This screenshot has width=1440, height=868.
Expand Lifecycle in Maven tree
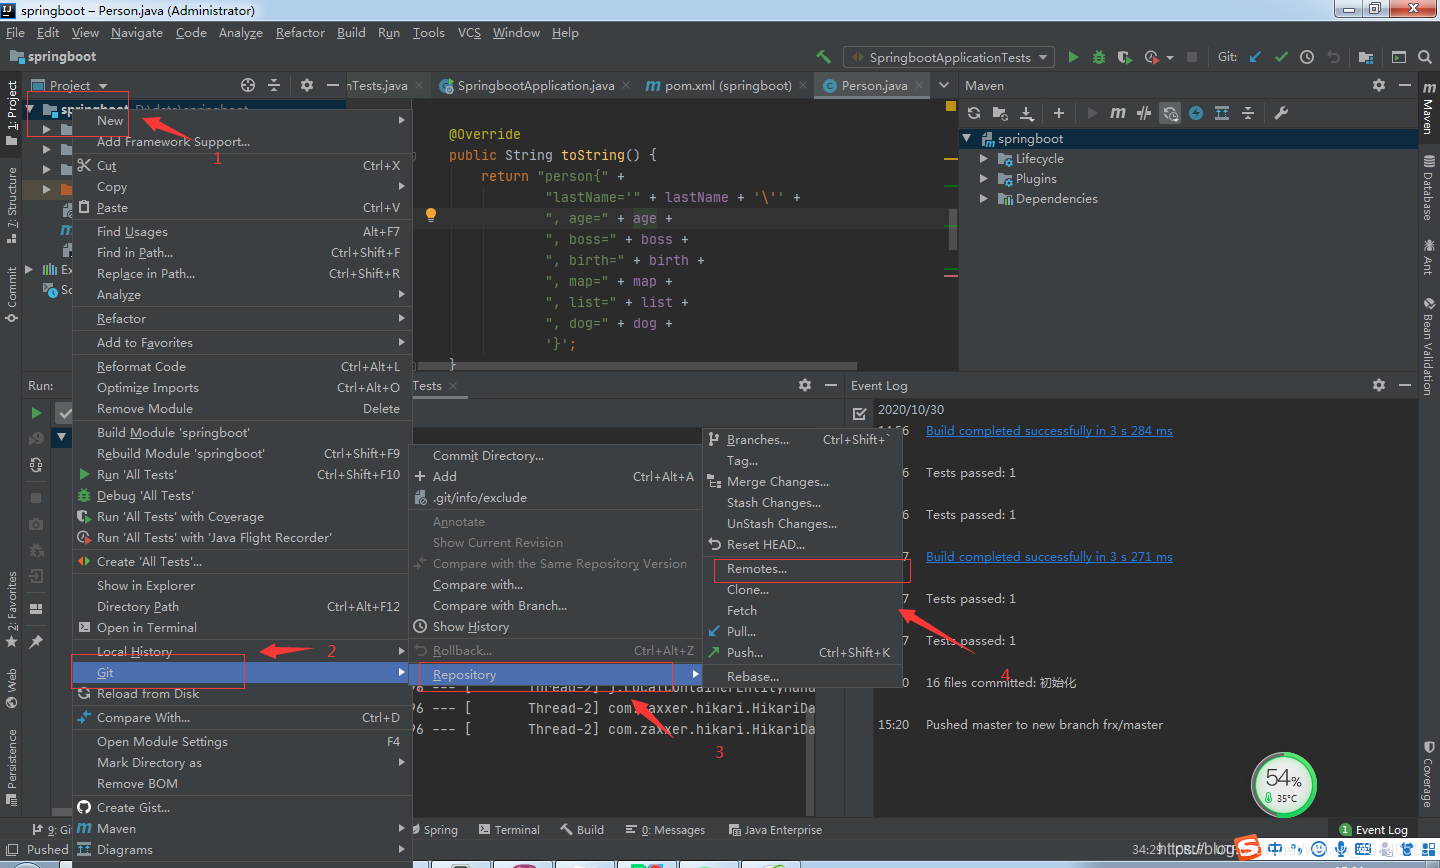(x=984, y=158)
